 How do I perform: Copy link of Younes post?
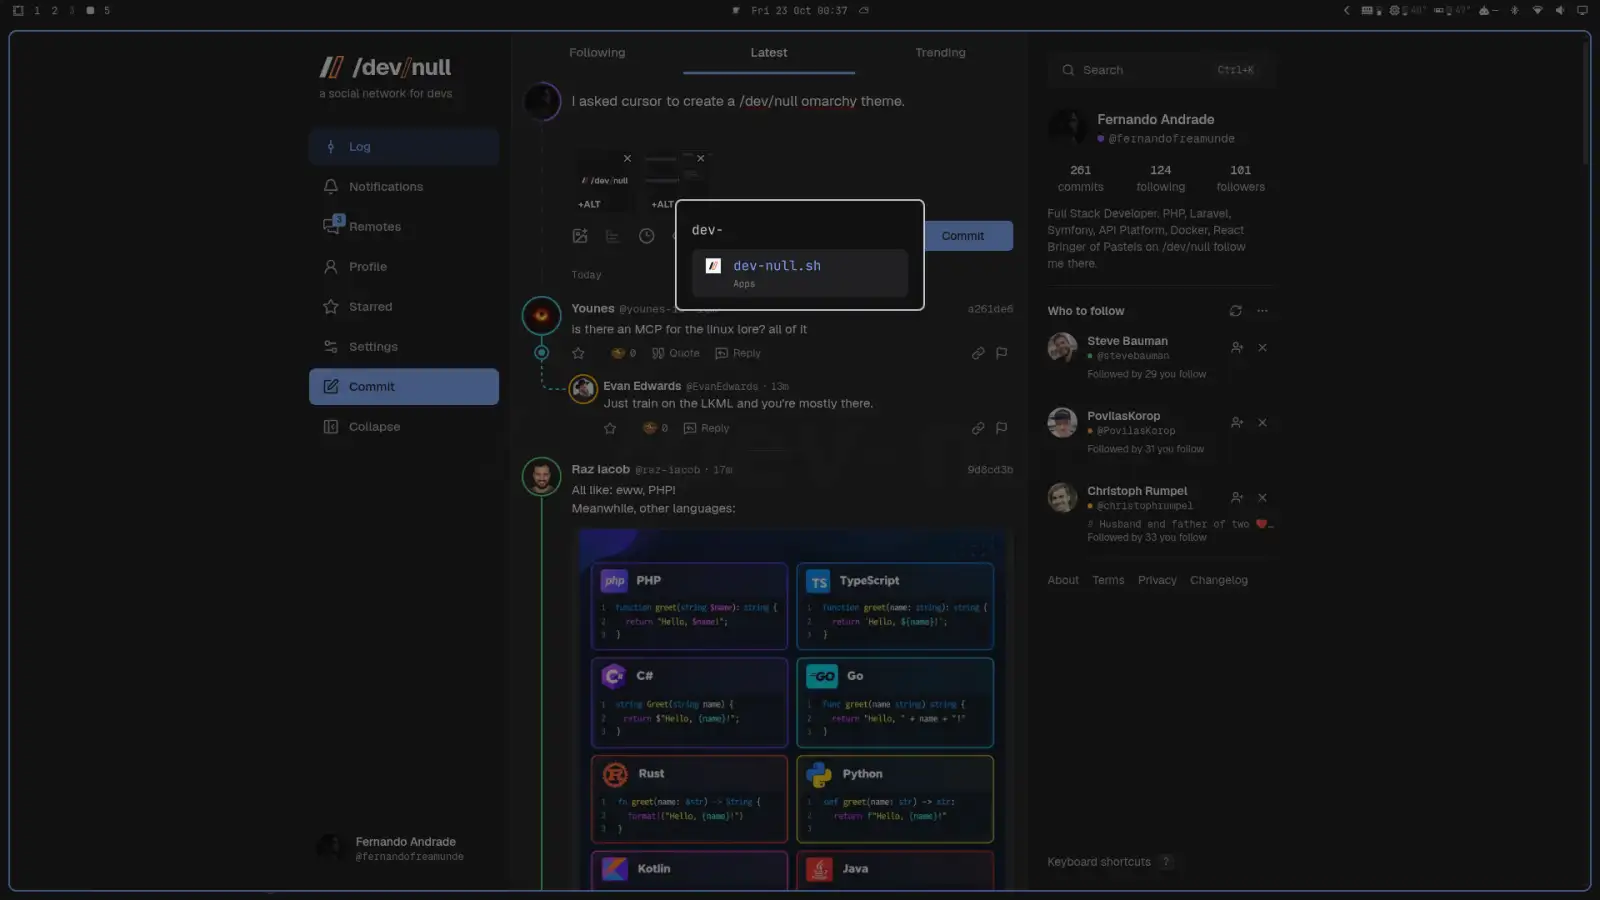coord(978,353)
